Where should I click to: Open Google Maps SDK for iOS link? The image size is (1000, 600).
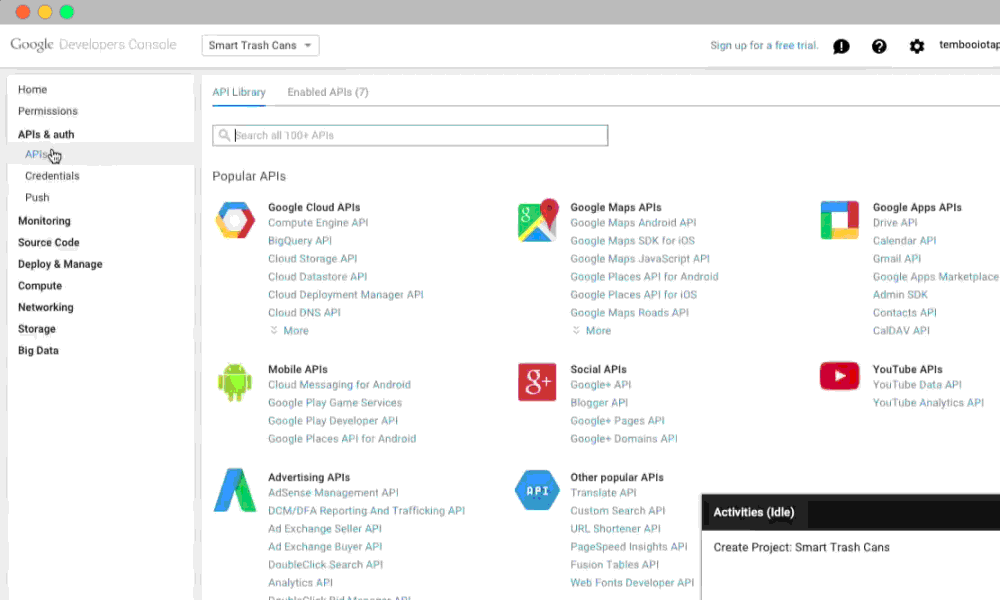coord(633,241)
